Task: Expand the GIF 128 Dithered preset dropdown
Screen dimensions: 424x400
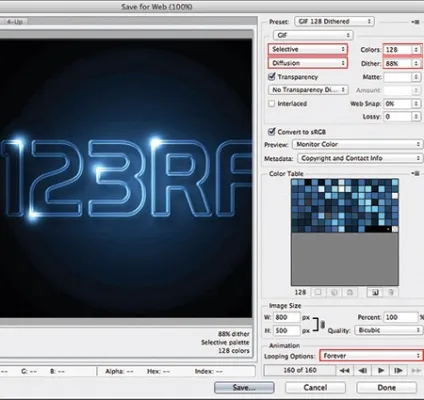Action: 334,22
